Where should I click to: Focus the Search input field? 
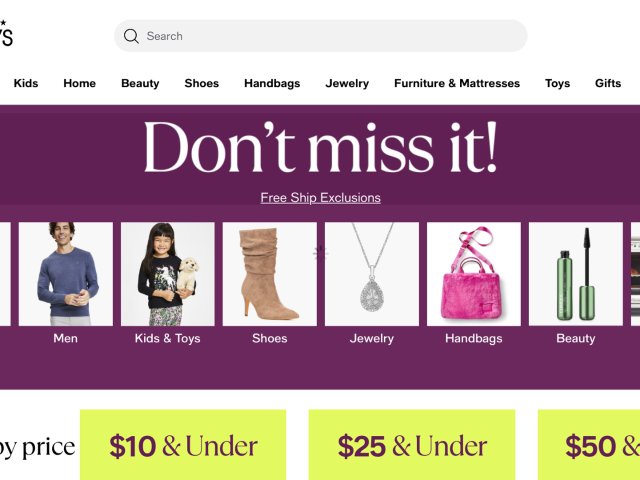coord(320,36)
